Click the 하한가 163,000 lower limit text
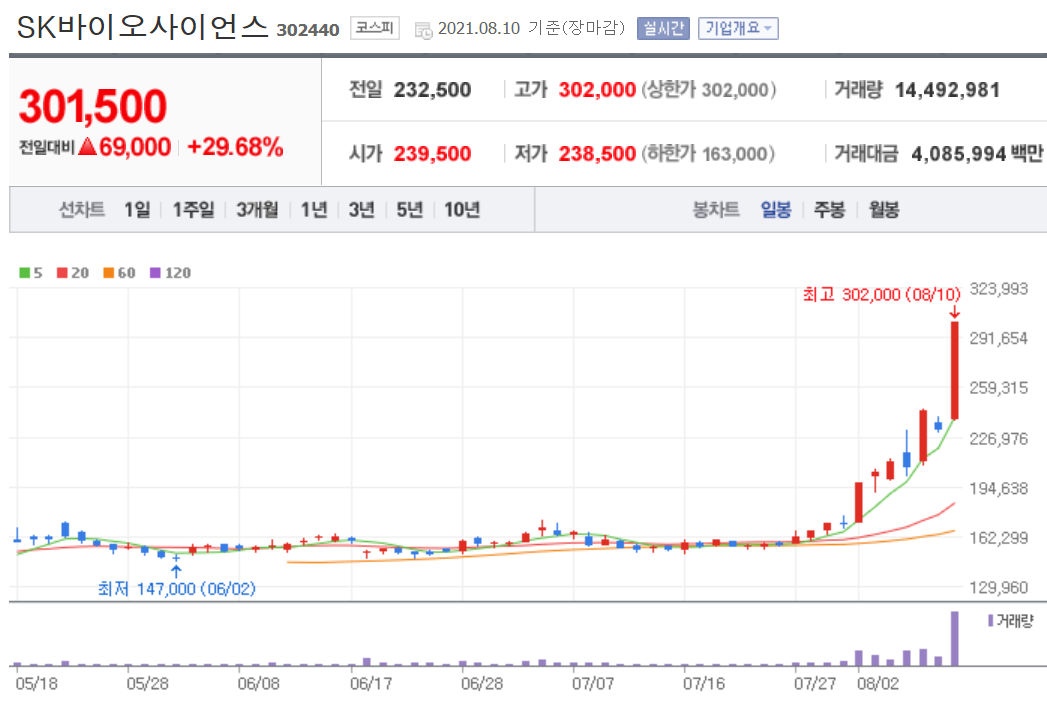The image size is (1047, 701). [x=708, y=154]
